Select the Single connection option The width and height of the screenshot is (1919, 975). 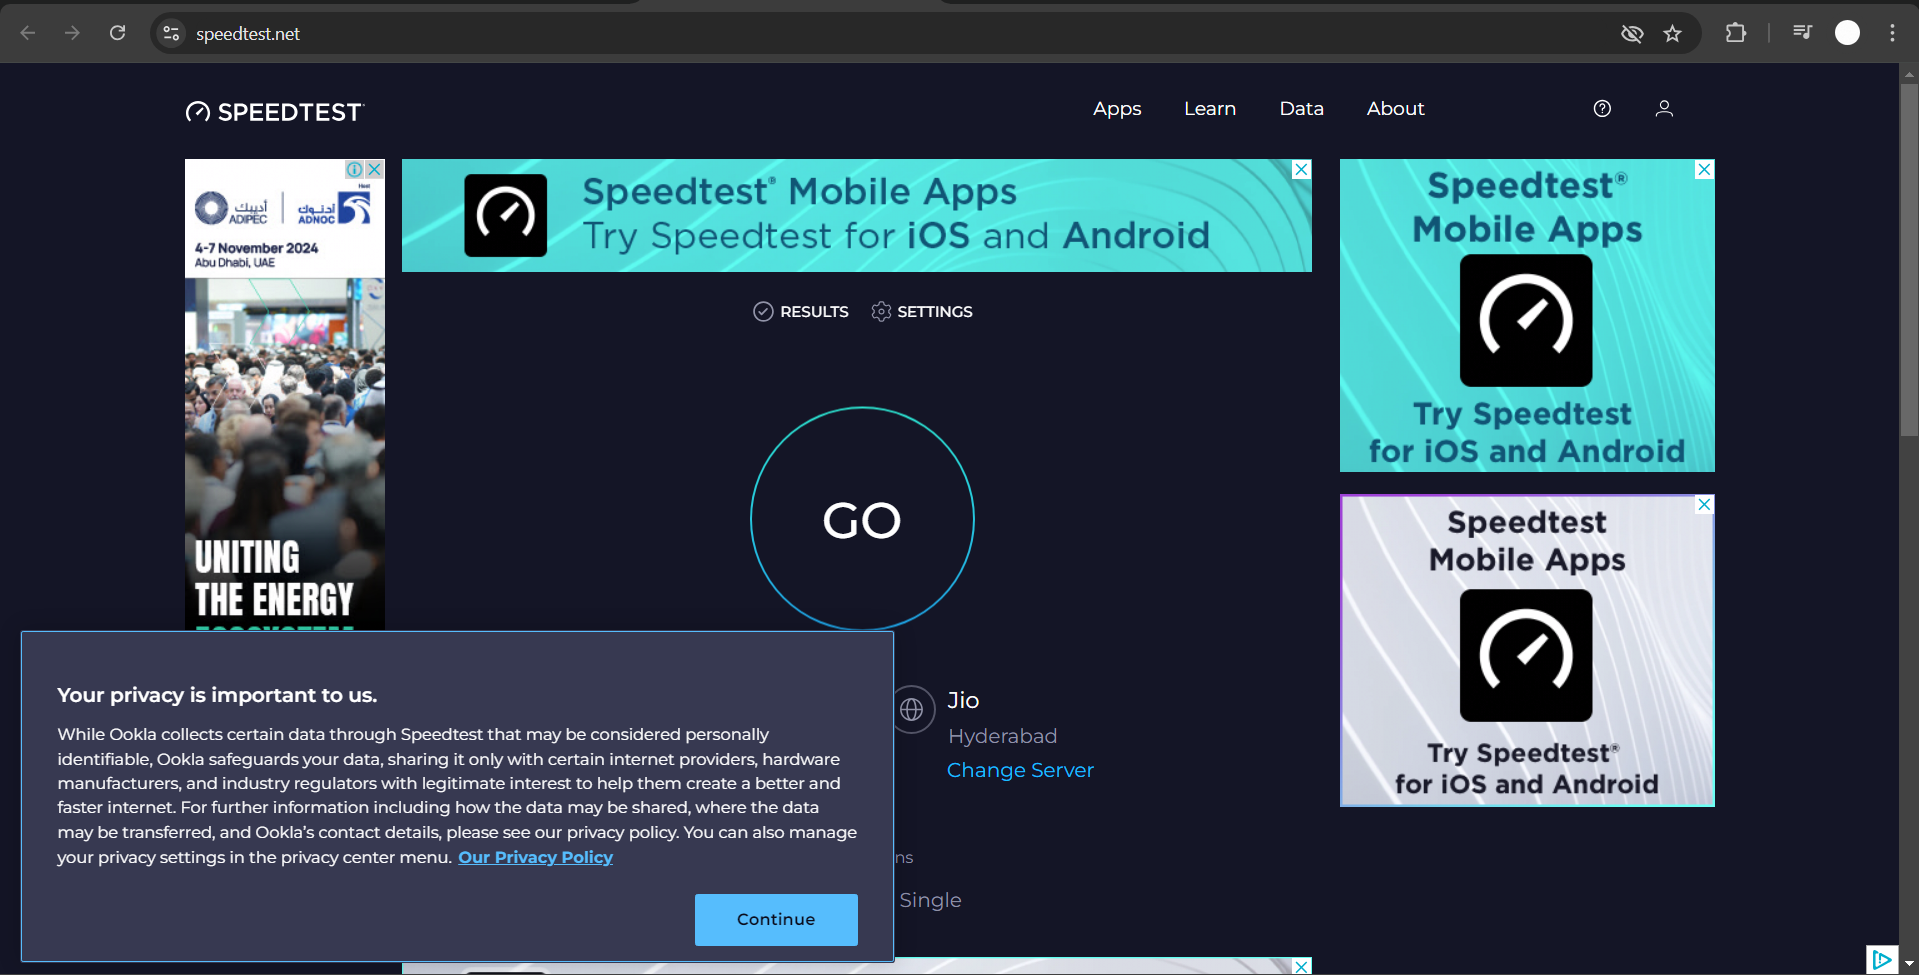[x=930, y=900]
